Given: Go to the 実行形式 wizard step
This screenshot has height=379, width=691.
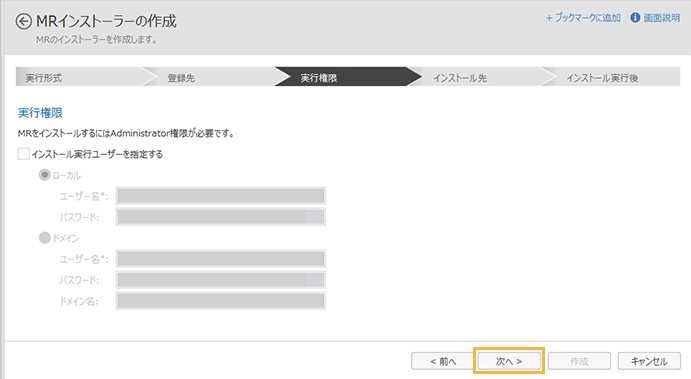Looking at the screenshot, I should point(79,78).
